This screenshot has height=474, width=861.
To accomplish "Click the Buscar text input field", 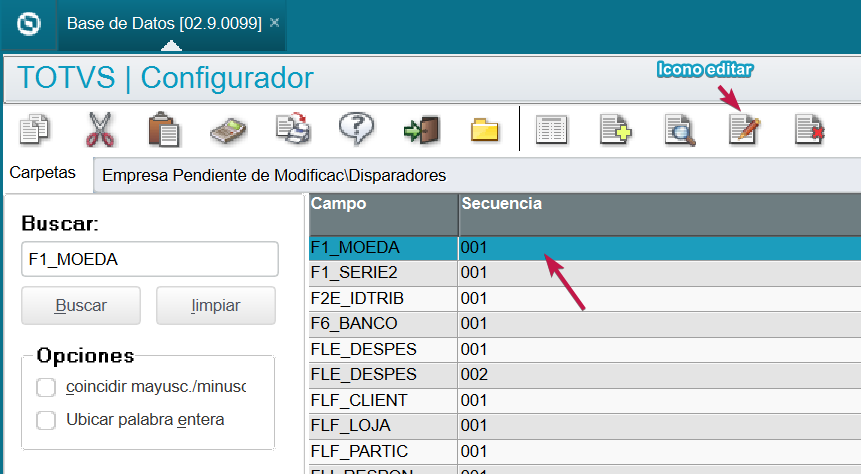I will tap(150, 259).
